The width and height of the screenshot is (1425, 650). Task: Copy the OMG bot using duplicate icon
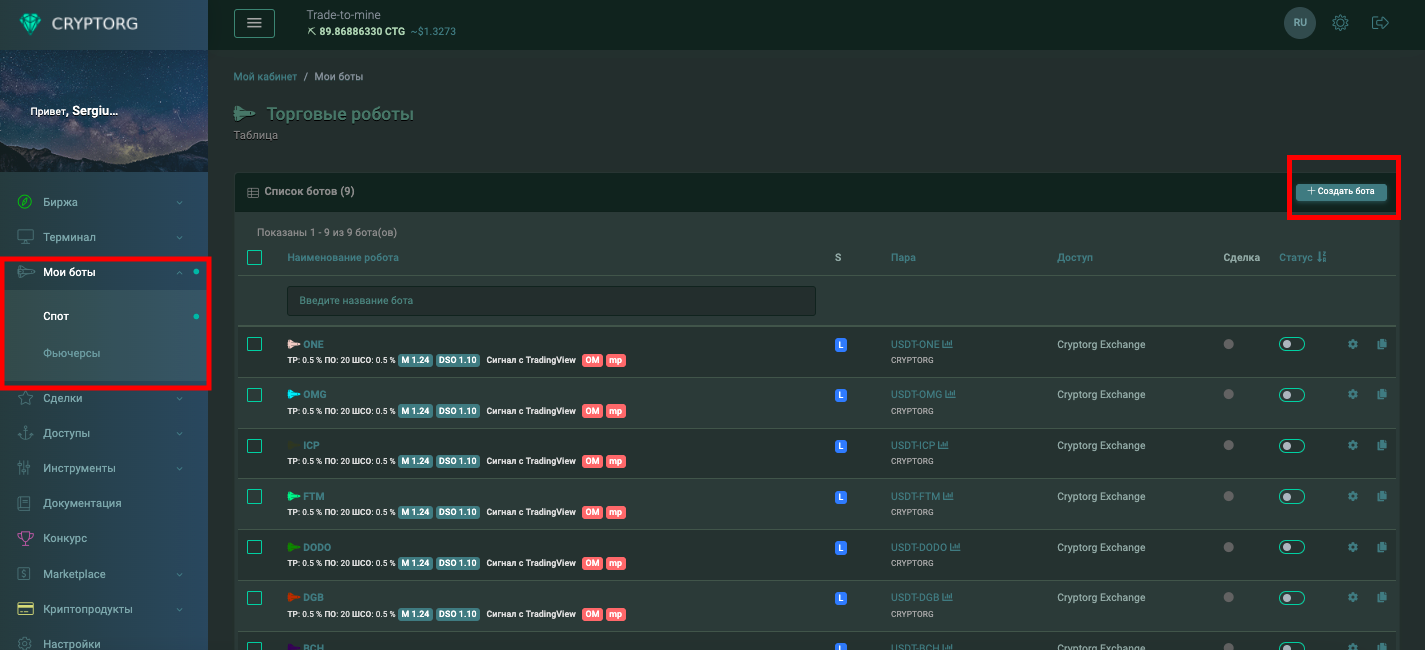pyautogui.click(x=1382, y=395)
